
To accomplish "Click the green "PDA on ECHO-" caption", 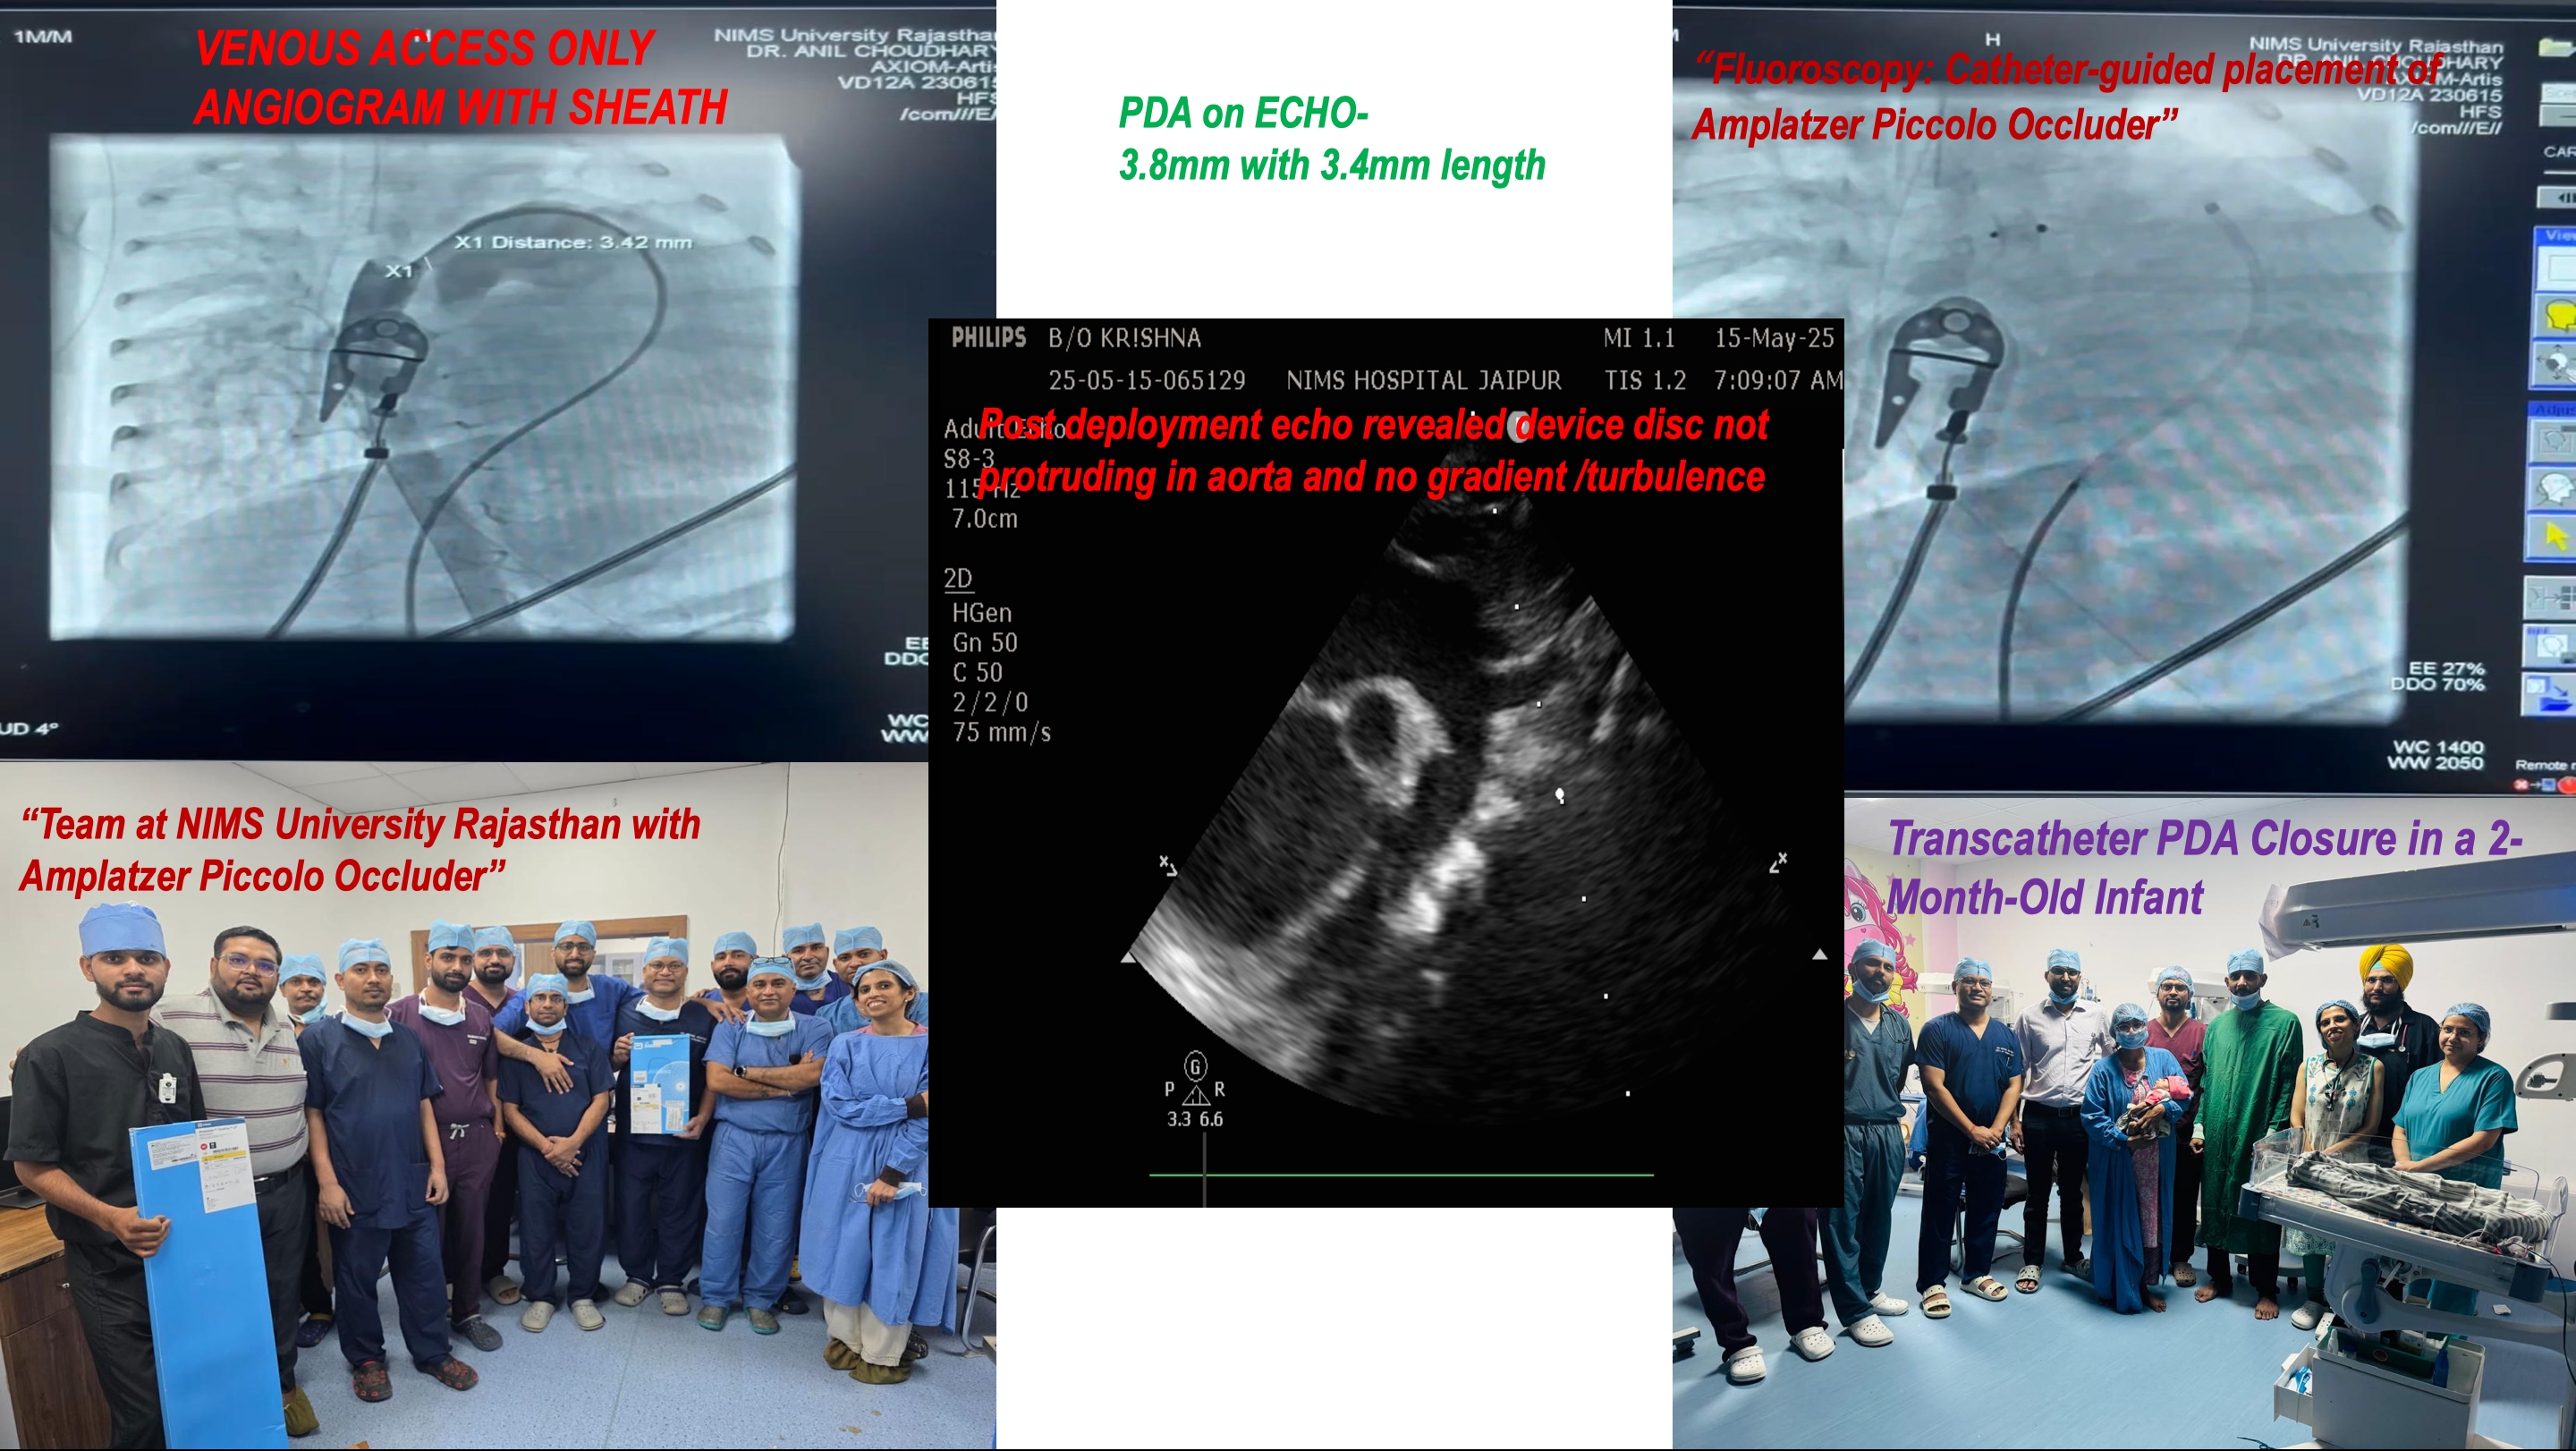I will [x=1243, y=113].
